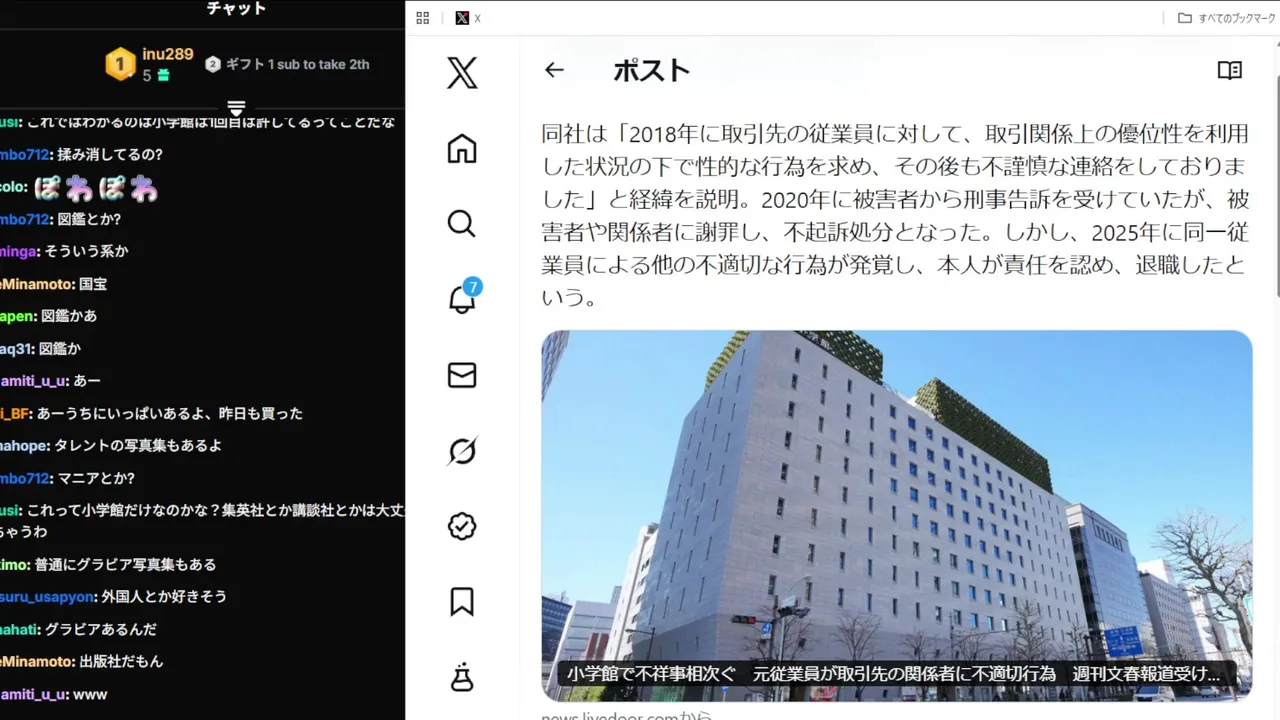
Task: Open Explore search in X sidebar
Action: (x=462, y=224)
